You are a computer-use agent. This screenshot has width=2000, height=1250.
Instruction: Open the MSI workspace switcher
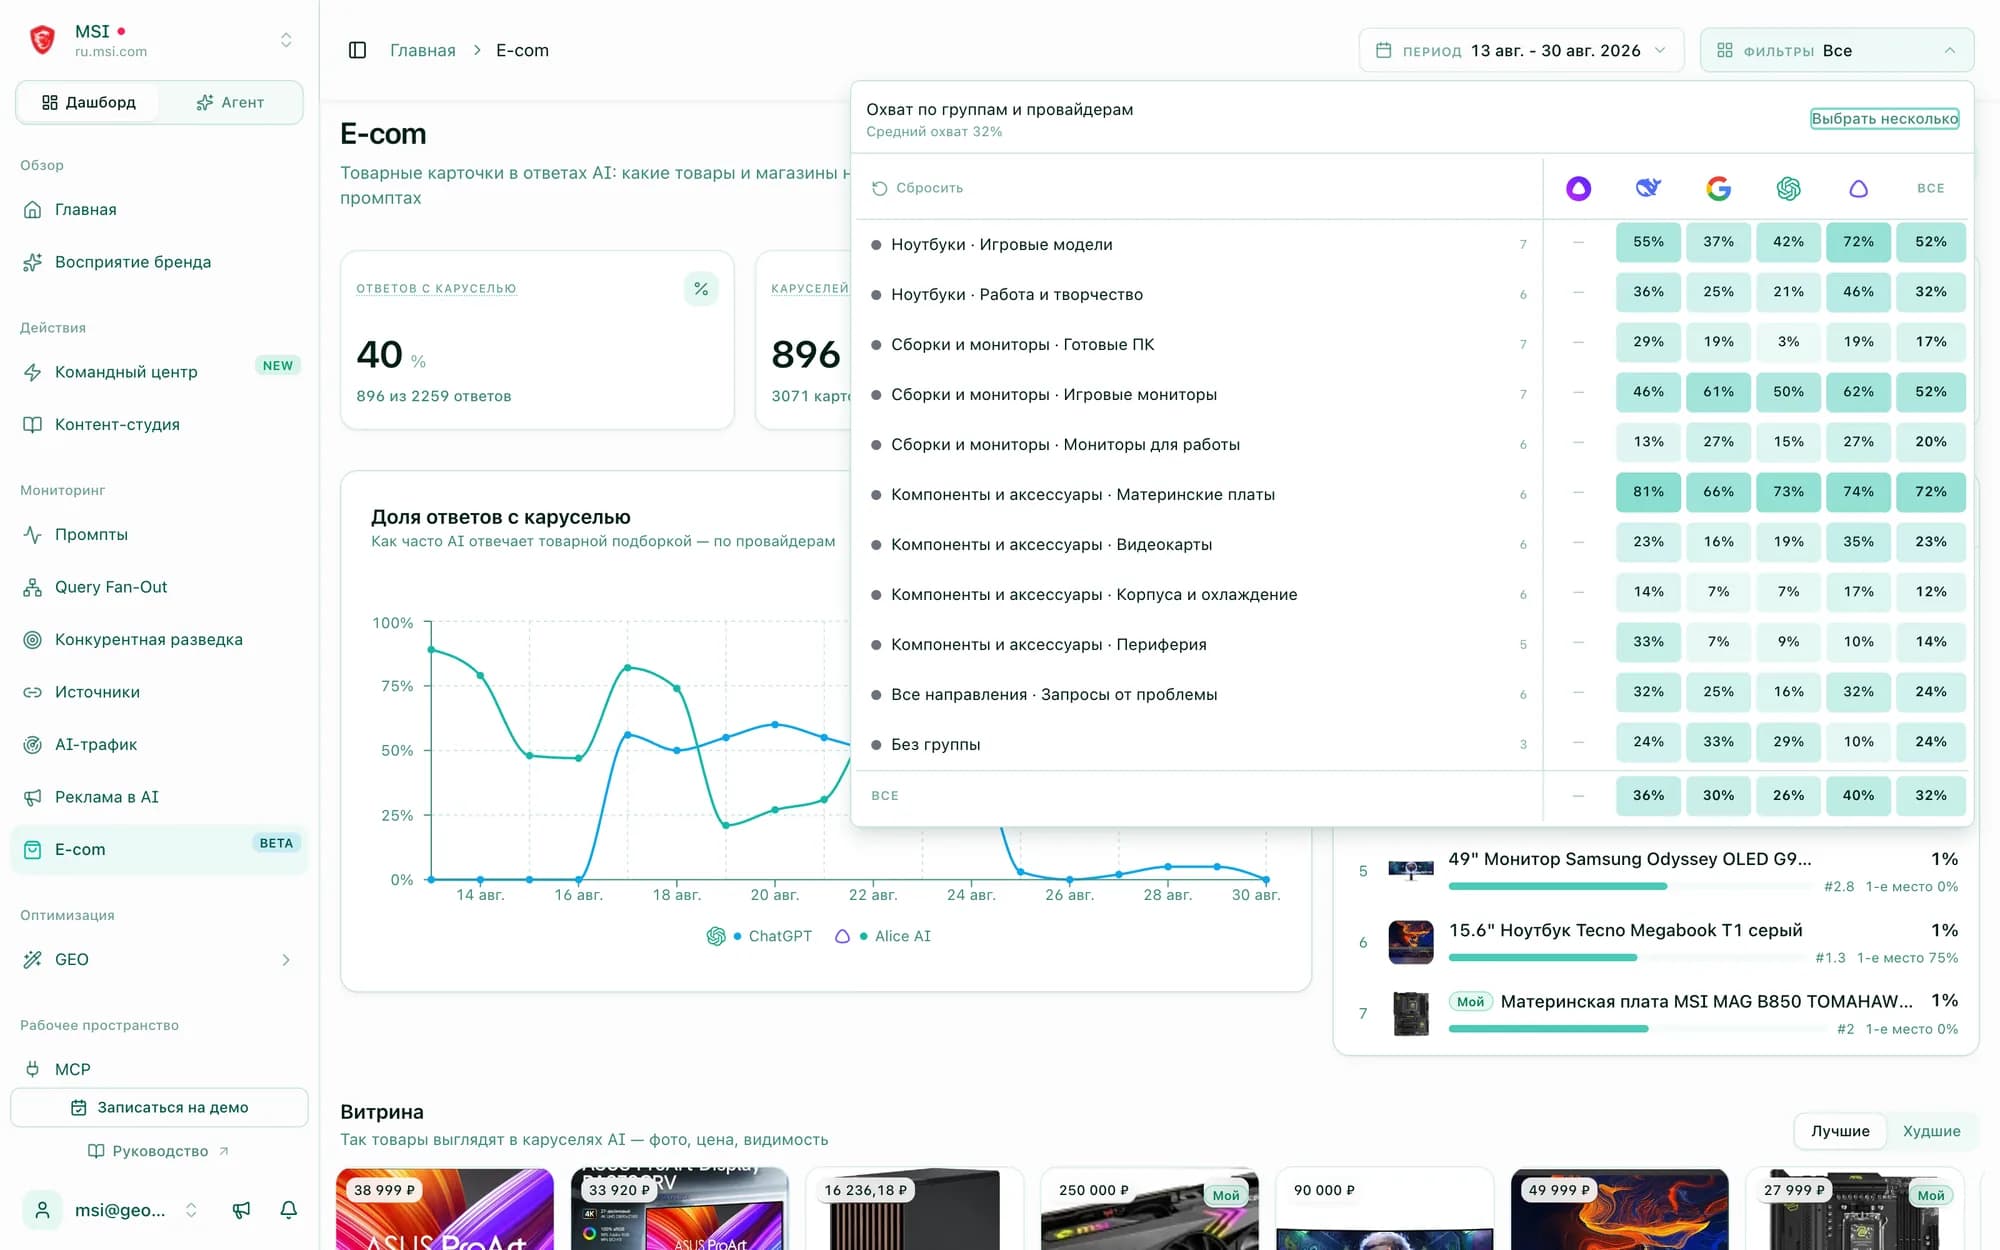coord(160,40)
